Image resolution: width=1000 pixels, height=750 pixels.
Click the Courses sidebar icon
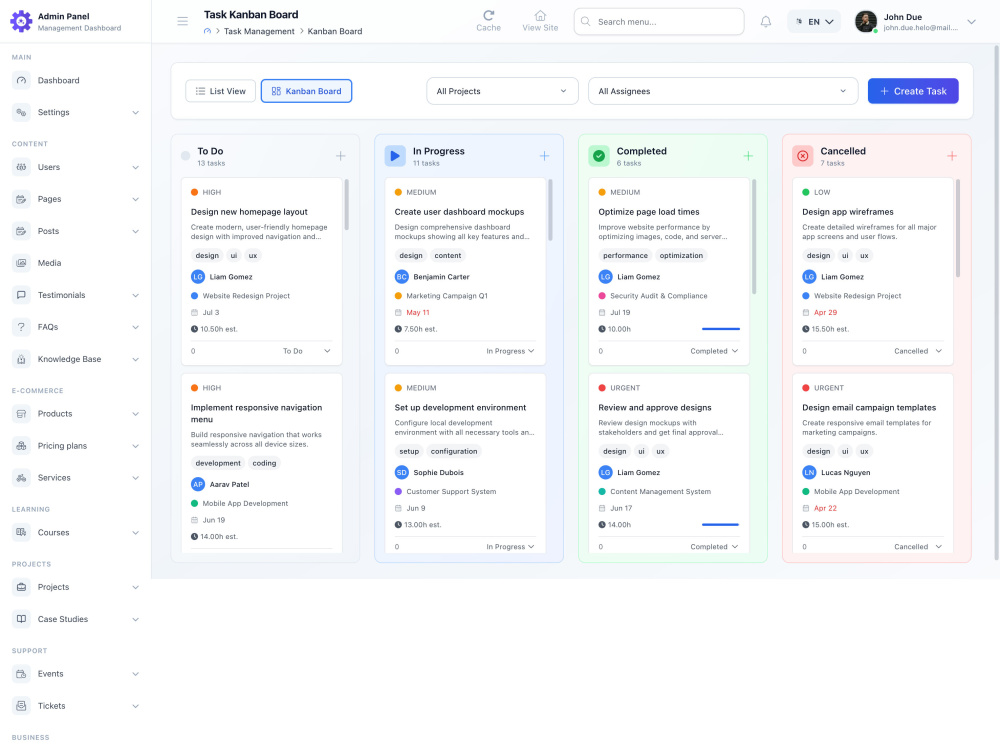coord(21,533)
